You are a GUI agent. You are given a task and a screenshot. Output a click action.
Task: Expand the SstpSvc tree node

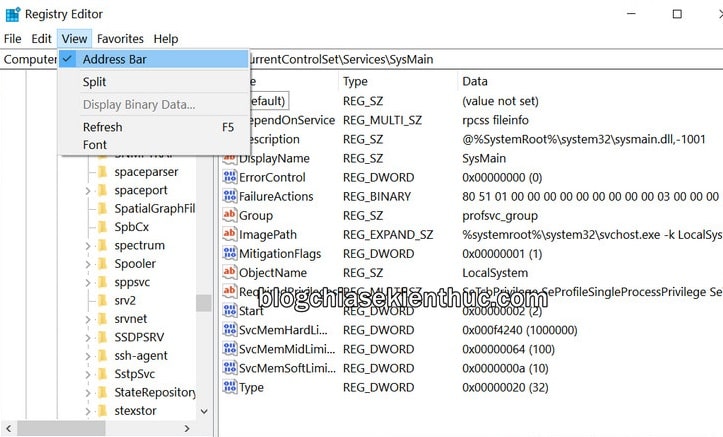point(88,375)
